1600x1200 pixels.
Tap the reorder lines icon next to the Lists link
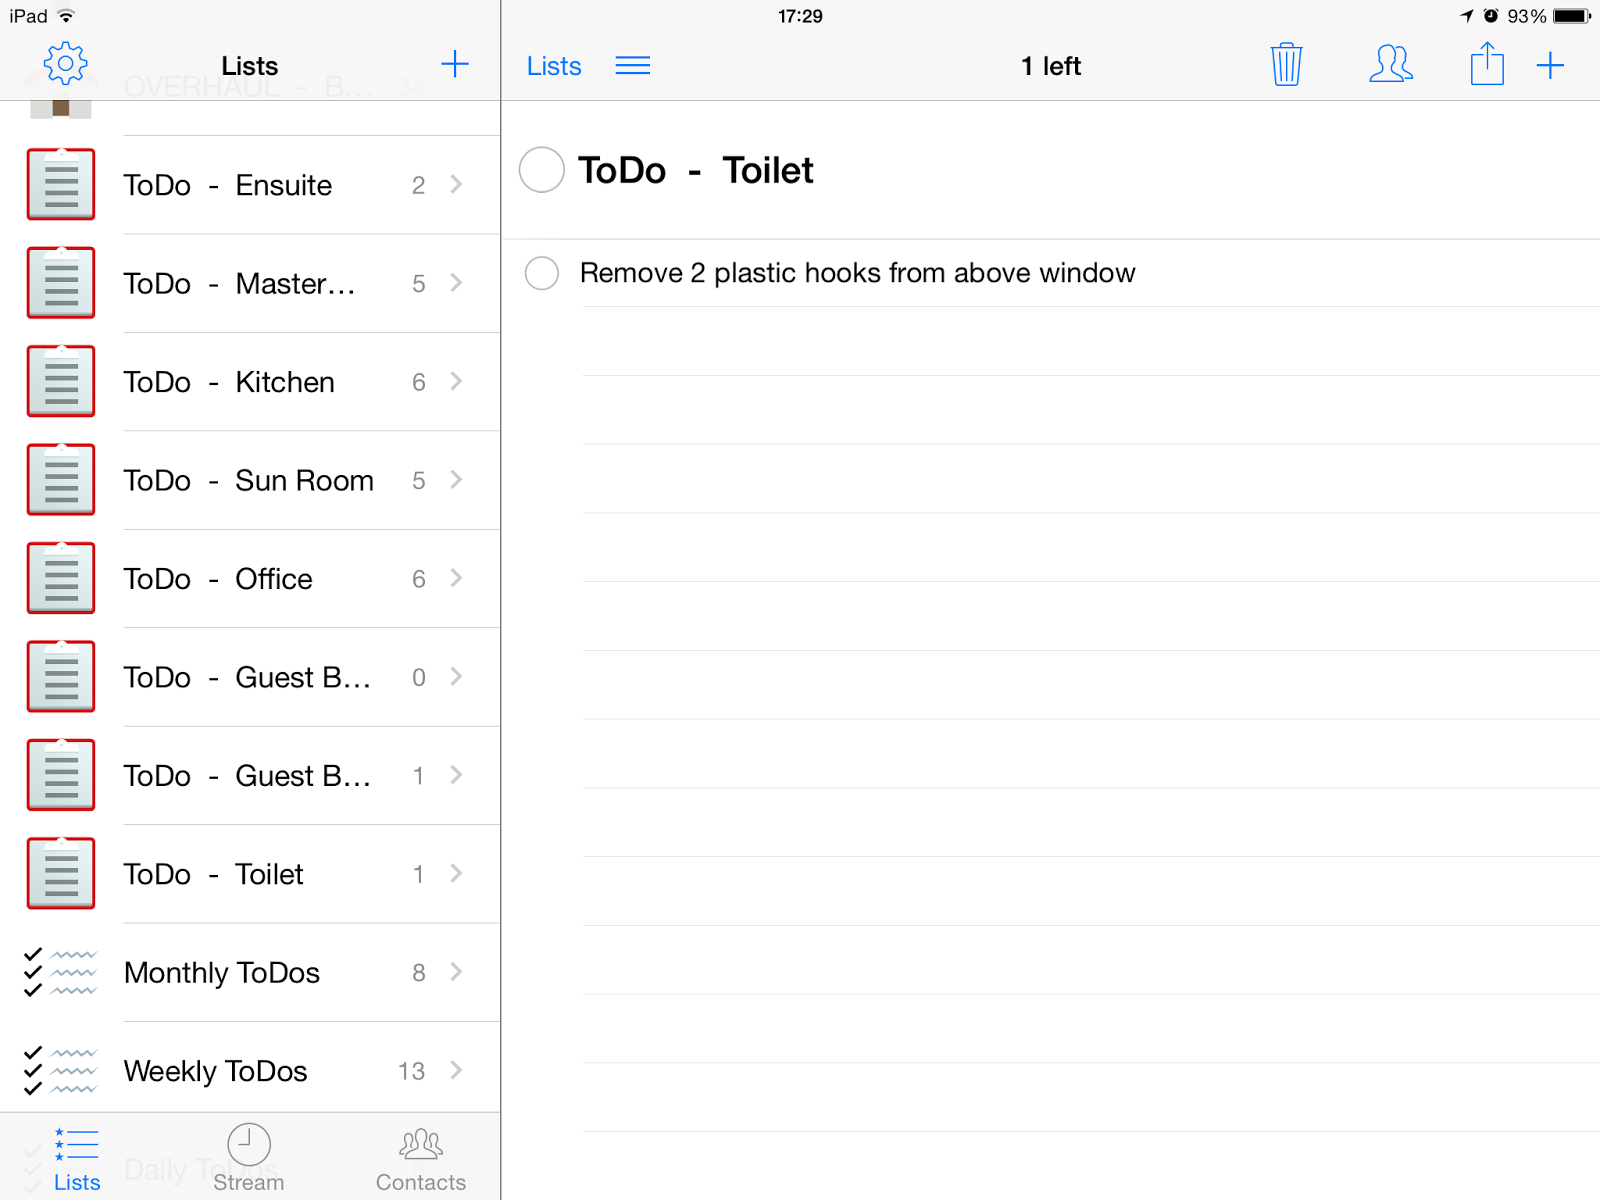[633, 66]
